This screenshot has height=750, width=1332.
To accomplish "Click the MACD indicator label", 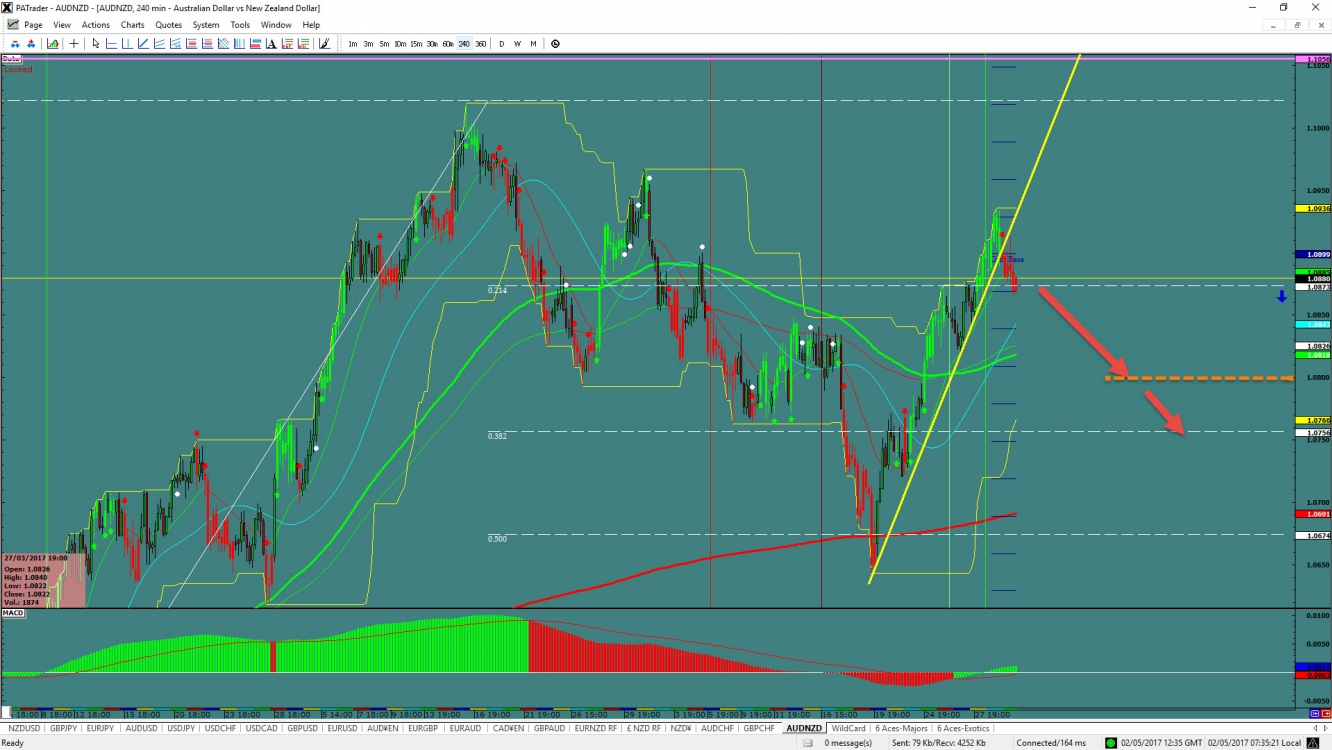I will [13, 613].
